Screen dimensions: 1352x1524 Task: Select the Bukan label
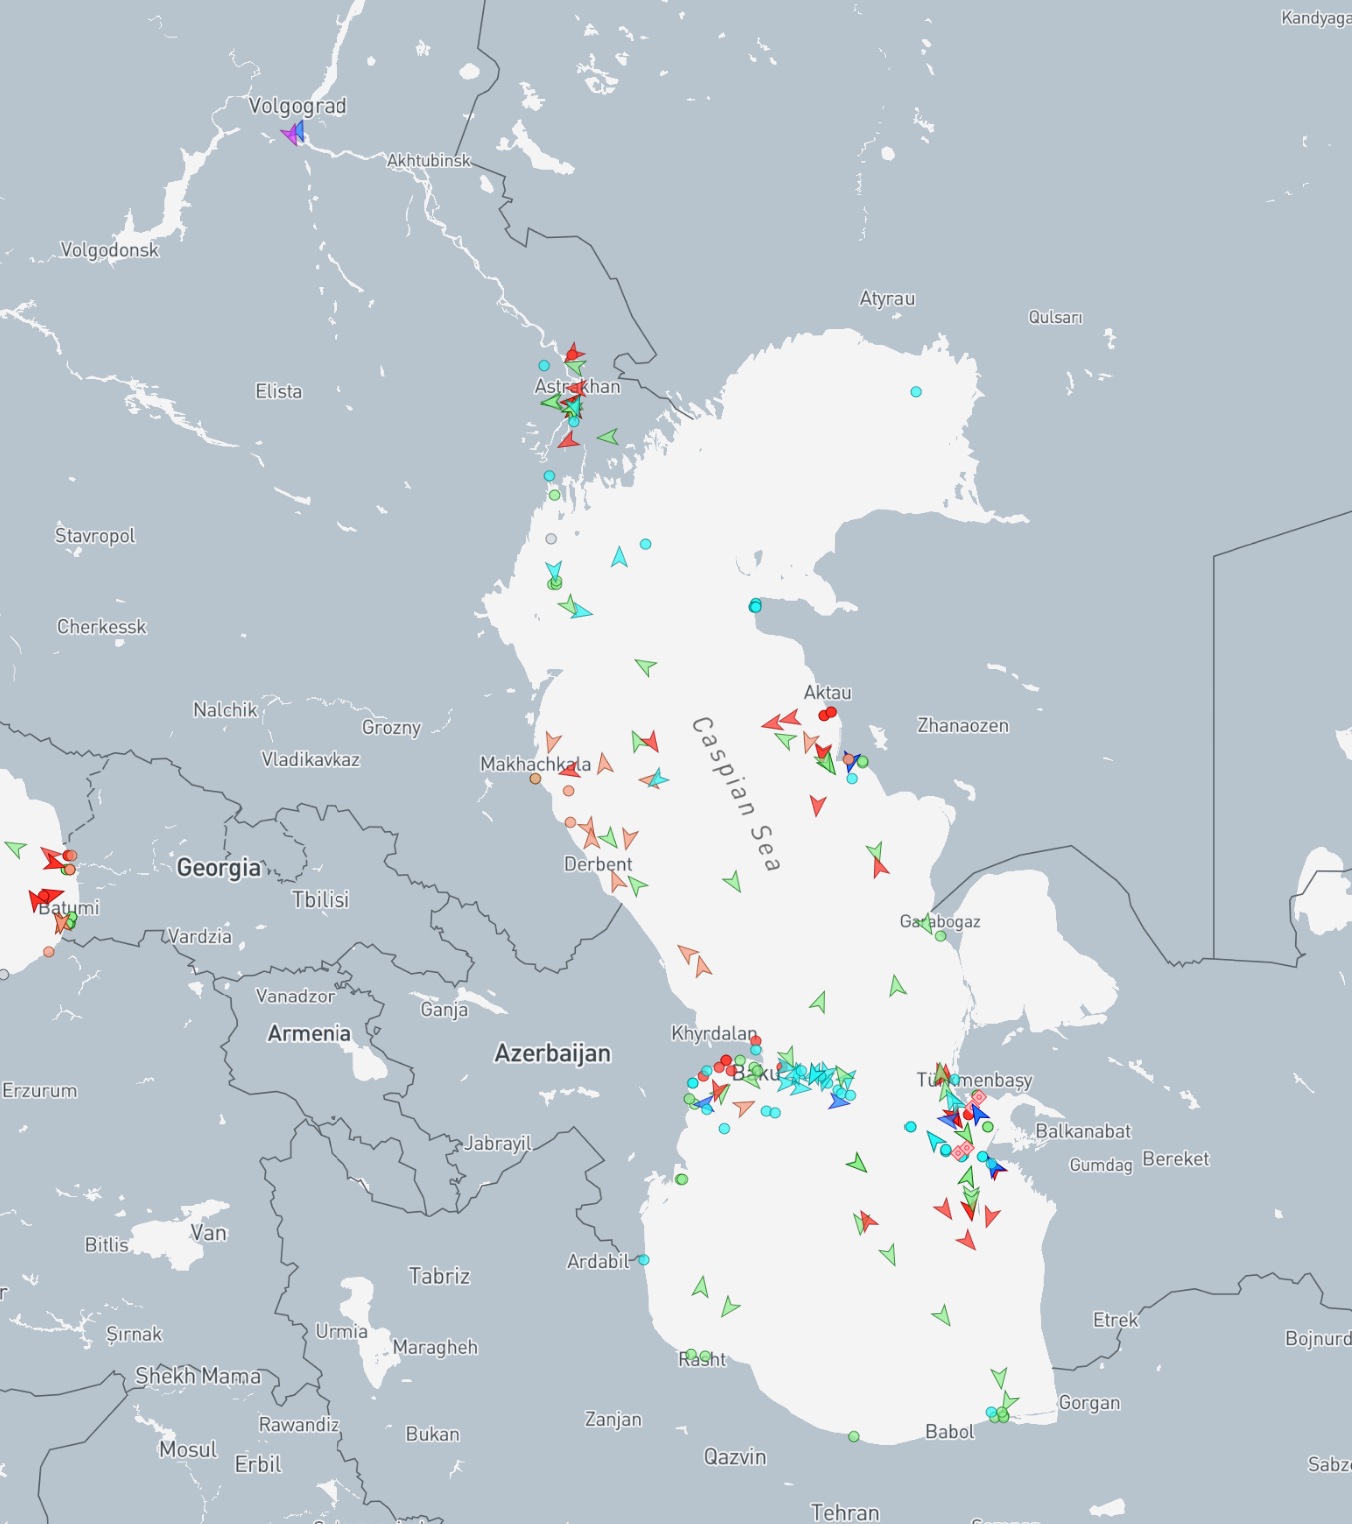pyautogui.click(x=433, y=1434)
